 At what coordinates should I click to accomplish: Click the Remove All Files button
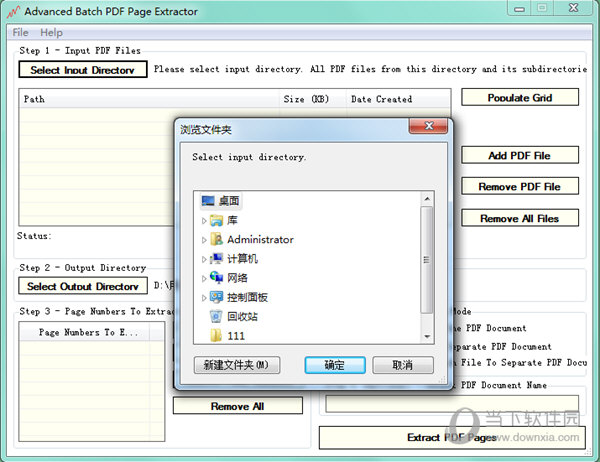(x=520, y=218)
